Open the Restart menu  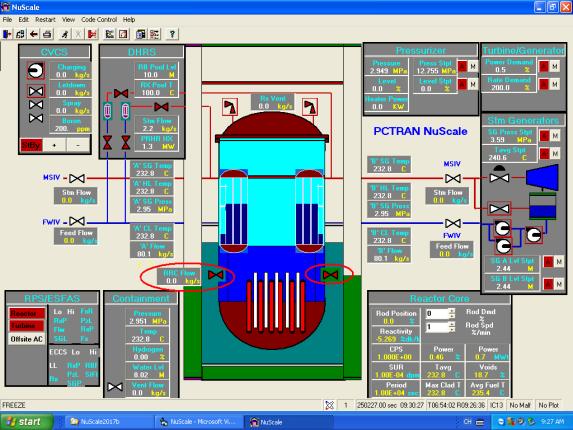(x=45, y=19)
